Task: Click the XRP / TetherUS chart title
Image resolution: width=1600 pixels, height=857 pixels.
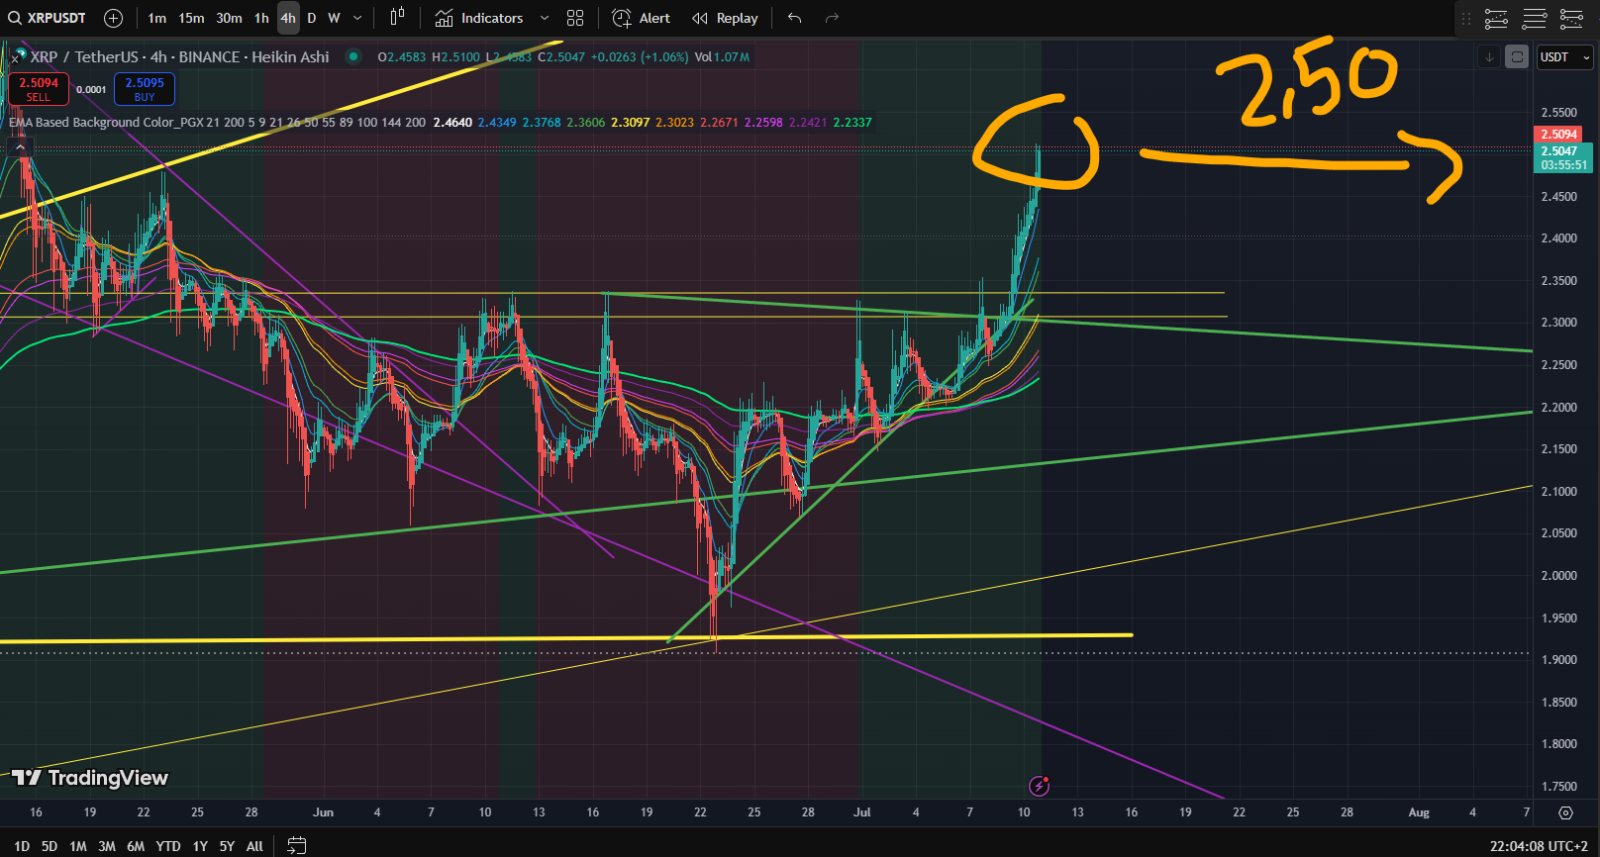Action: click(180, 57)
